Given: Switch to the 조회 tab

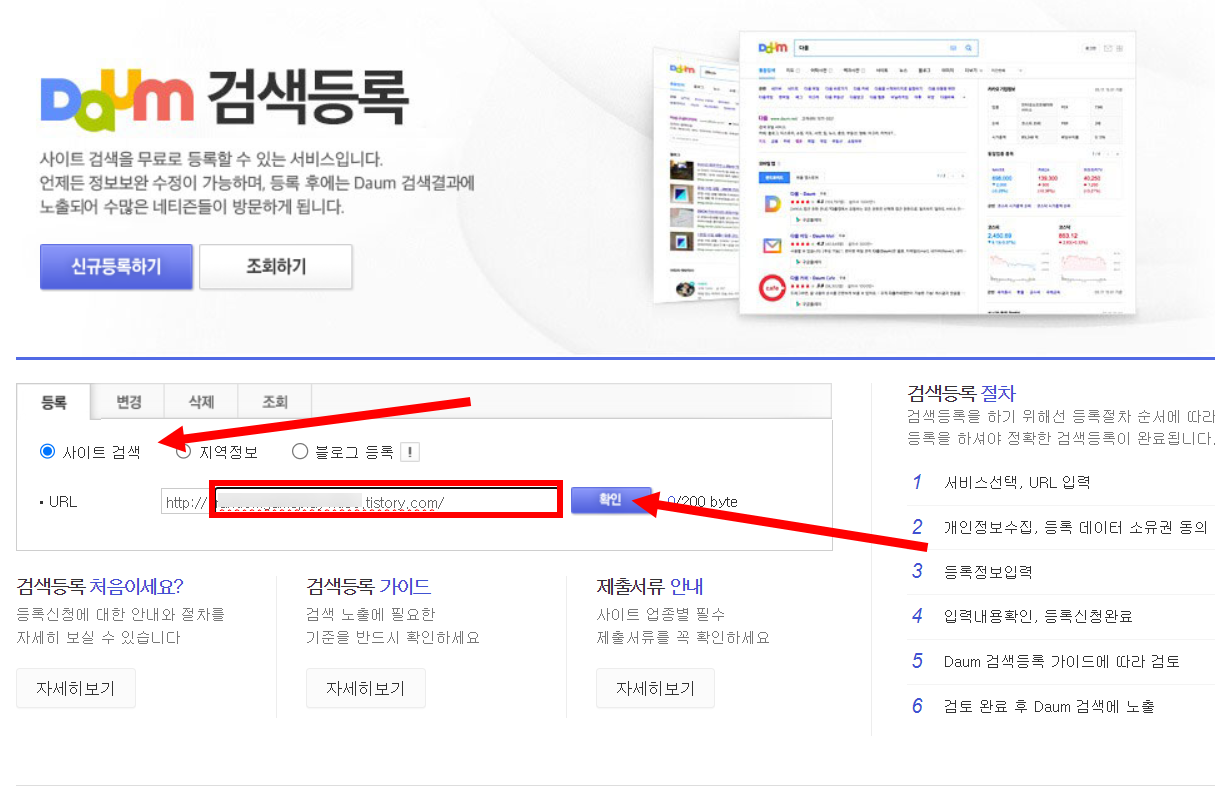Looking at the screenshot, I should click(x=275, y=402).
